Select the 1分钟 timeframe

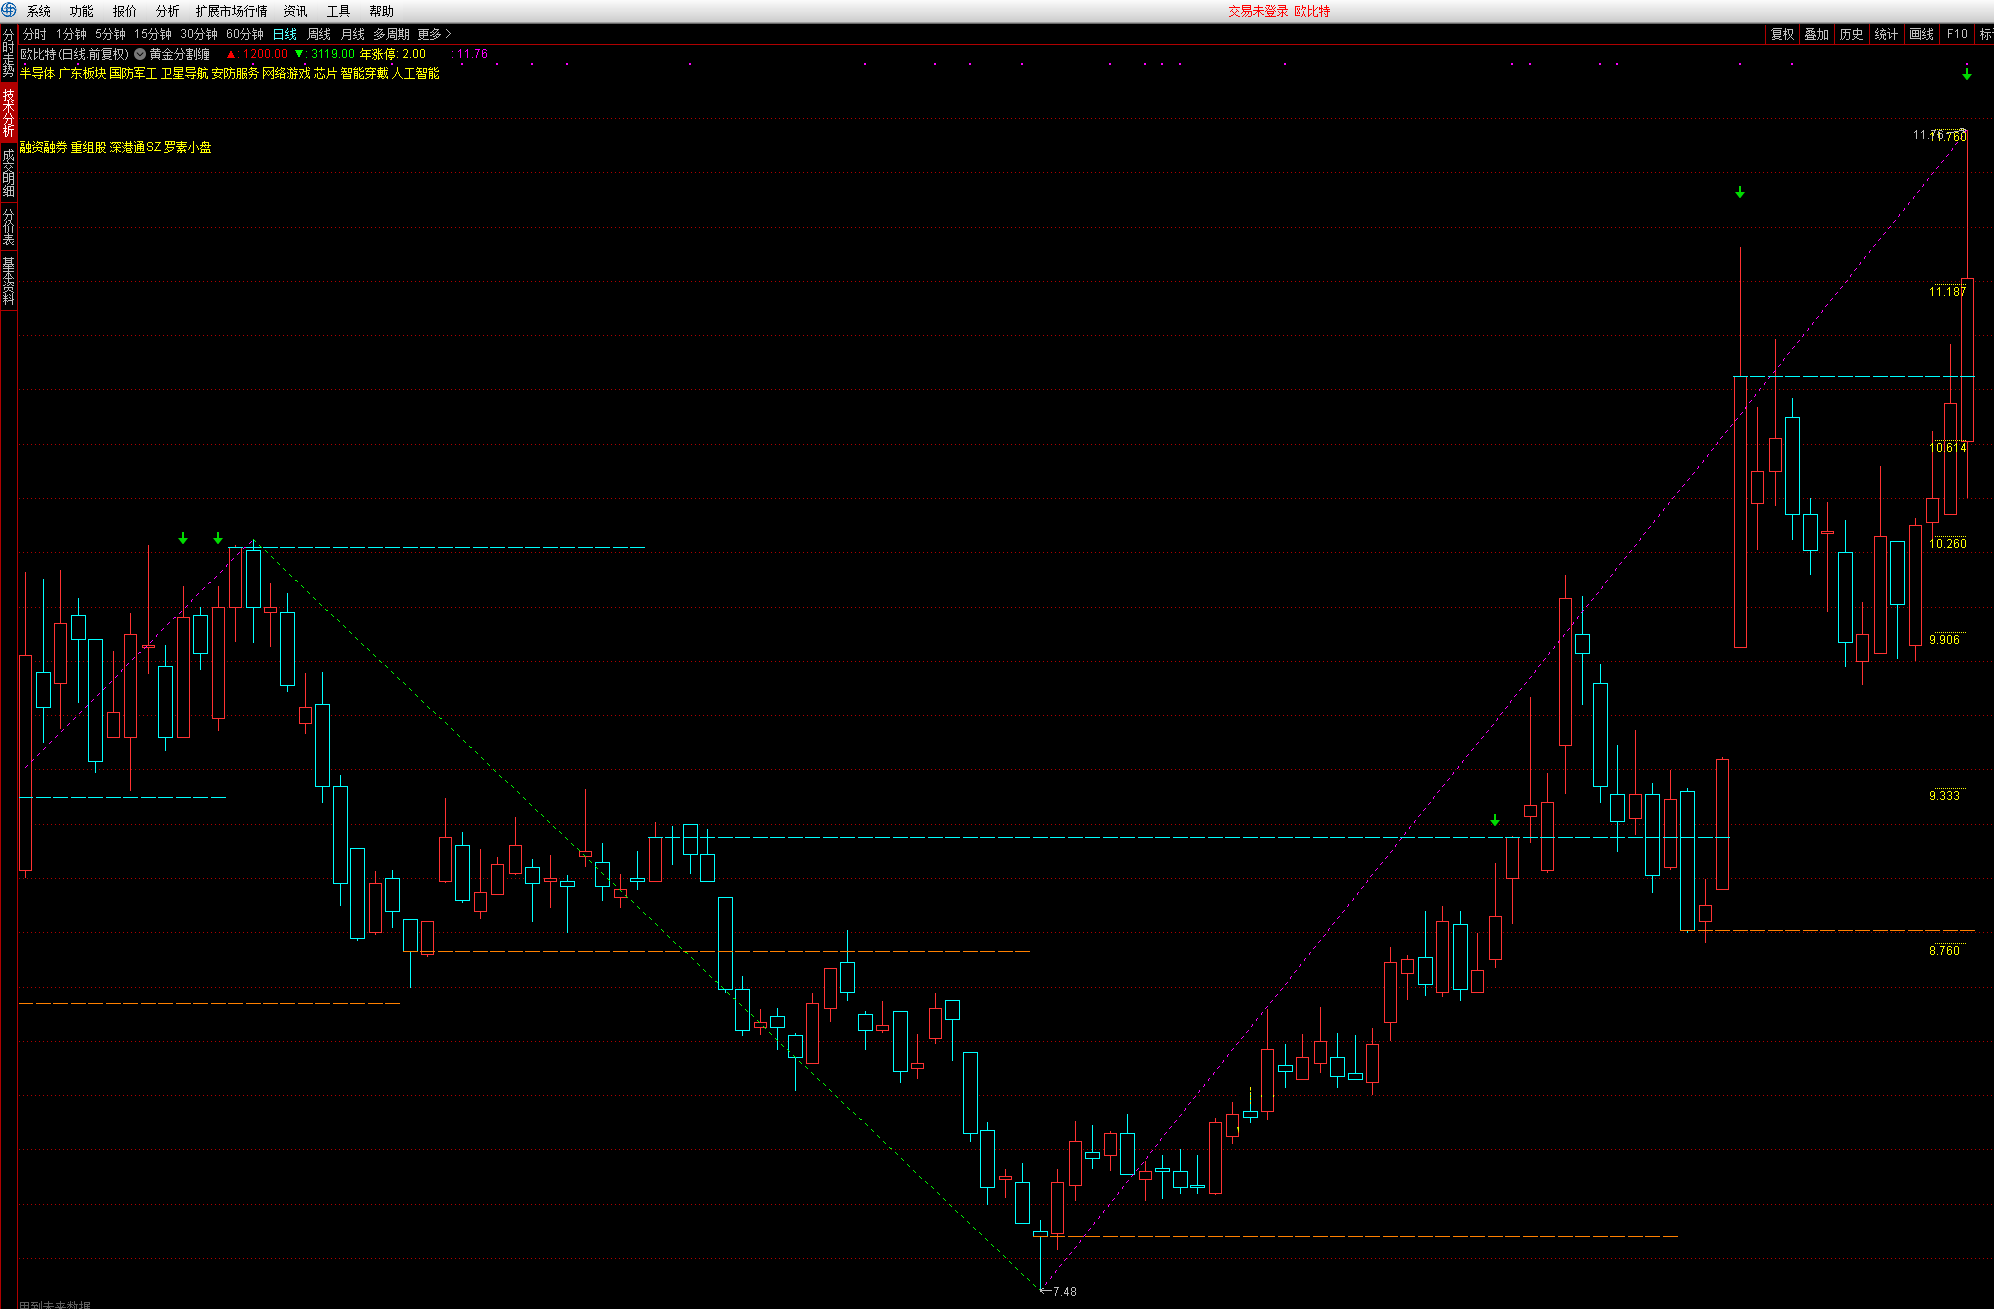(71, 34)
